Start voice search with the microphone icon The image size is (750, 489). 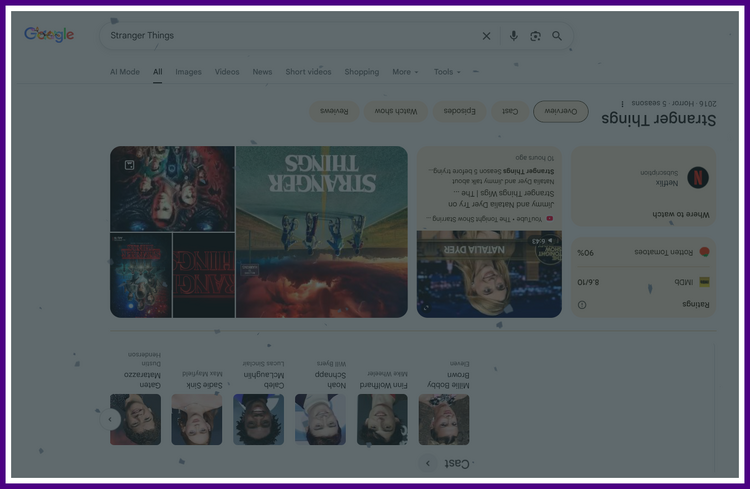coord(514,36)
